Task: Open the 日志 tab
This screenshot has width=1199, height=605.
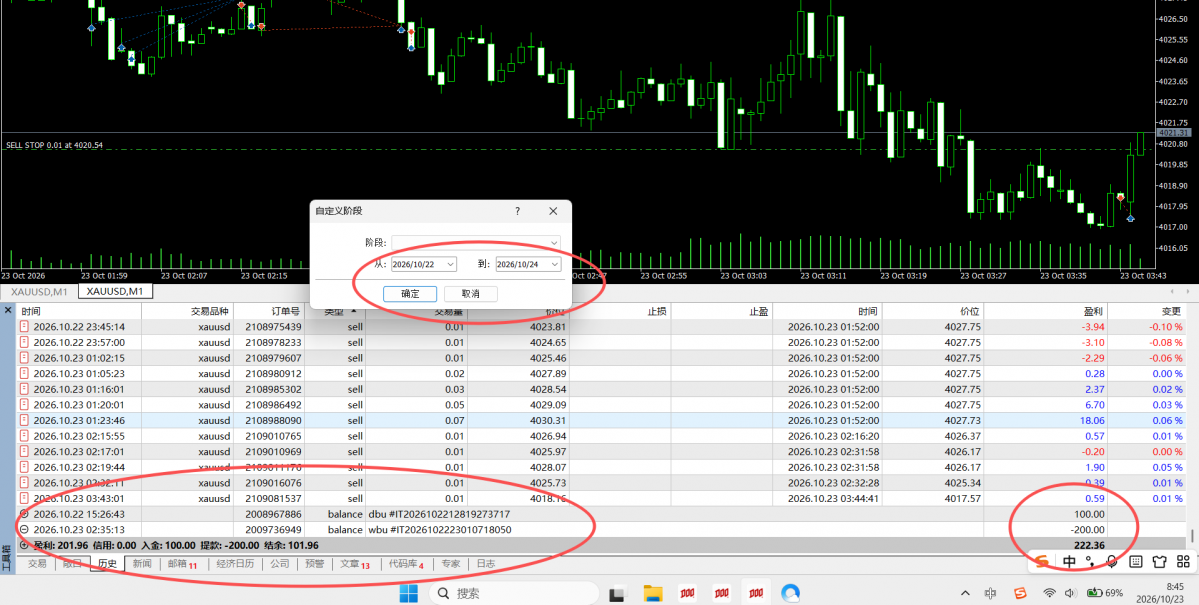Action: pos(486,564)
